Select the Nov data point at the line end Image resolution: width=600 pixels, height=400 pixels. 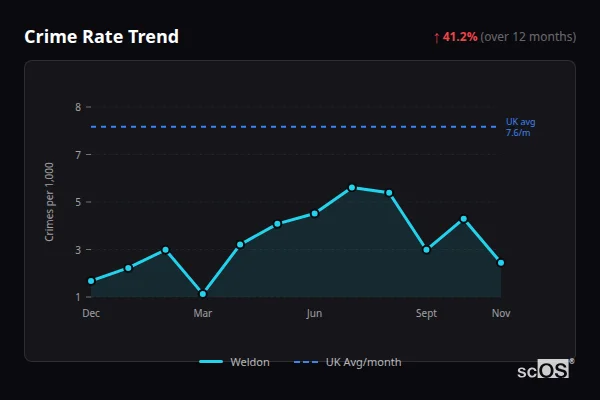click(501, 263)
